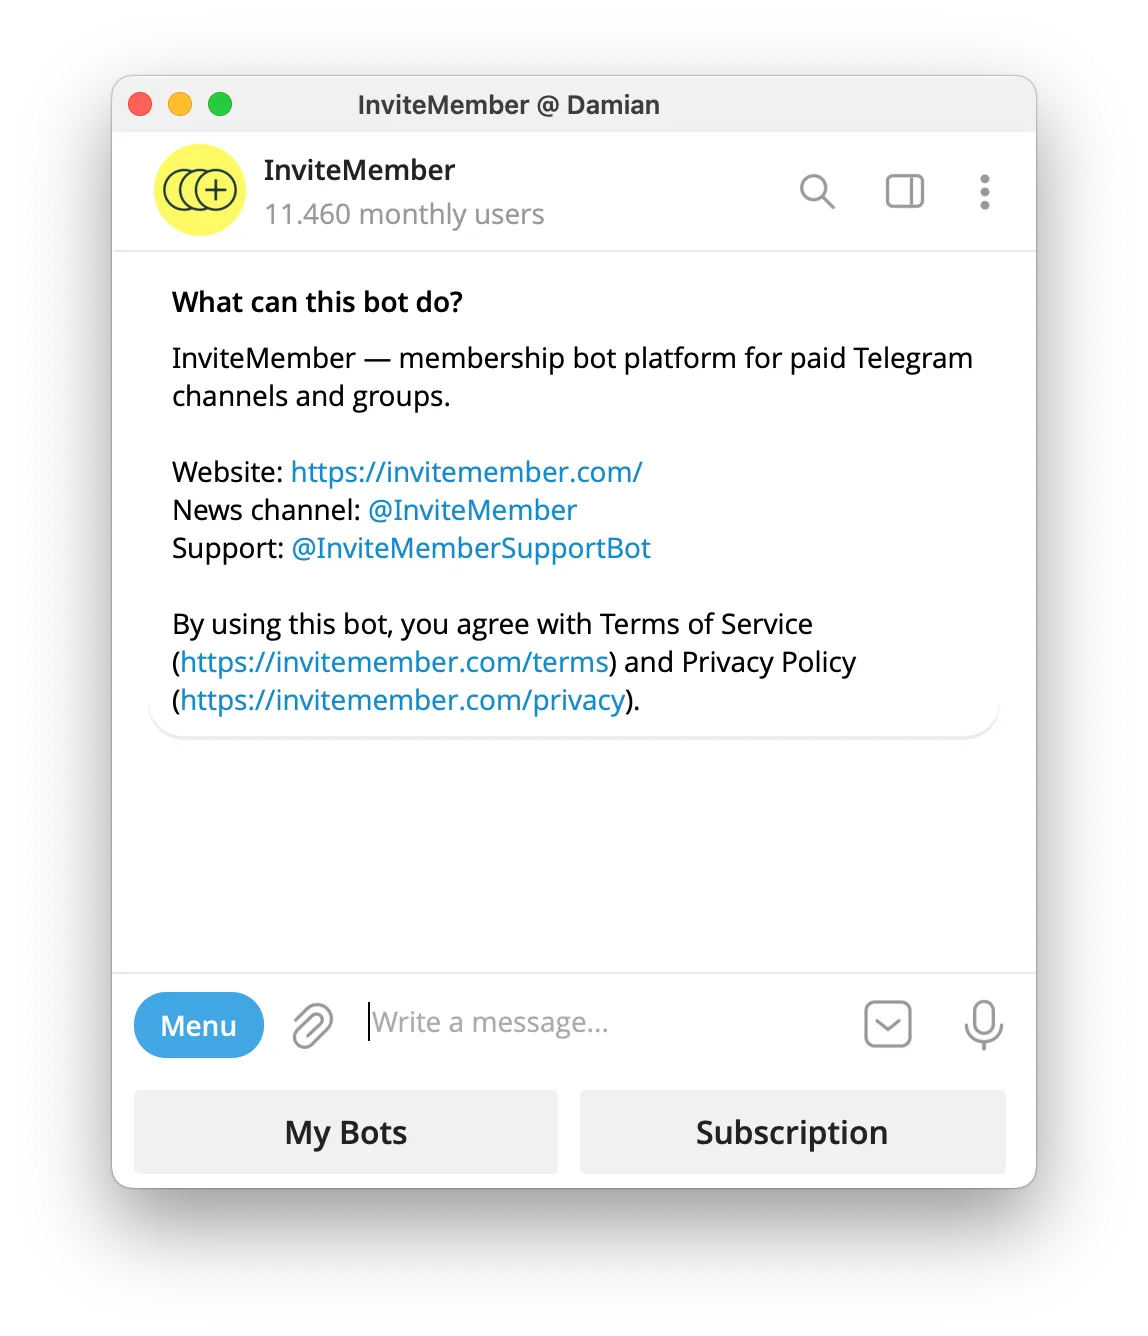
Task: Open the invitemember.com/terms link
Action: (395, 662)
